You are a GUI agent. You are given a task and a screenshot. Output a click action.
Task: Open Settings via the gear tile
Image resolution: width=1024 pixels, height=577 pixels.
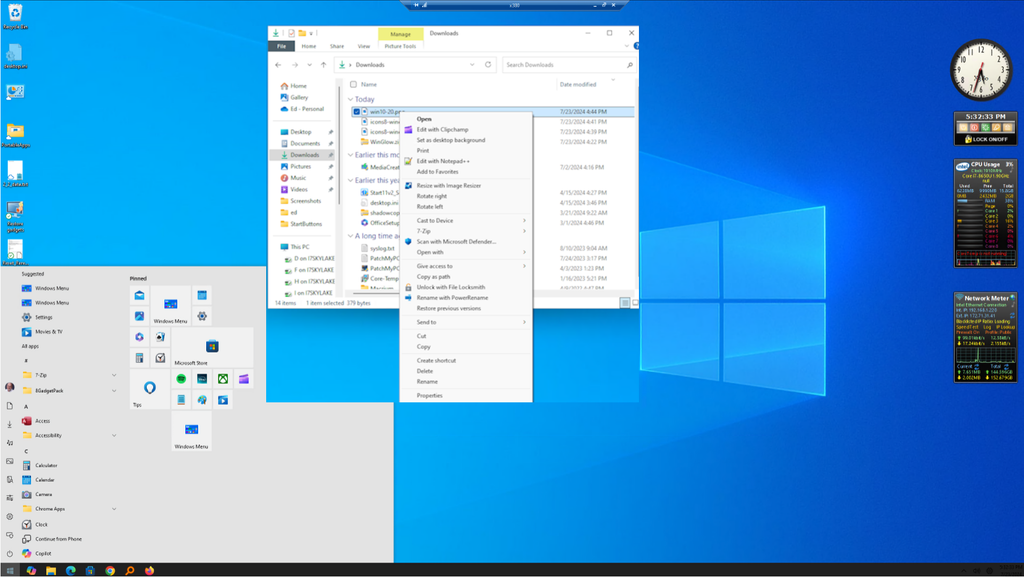[x=202, y=315]
